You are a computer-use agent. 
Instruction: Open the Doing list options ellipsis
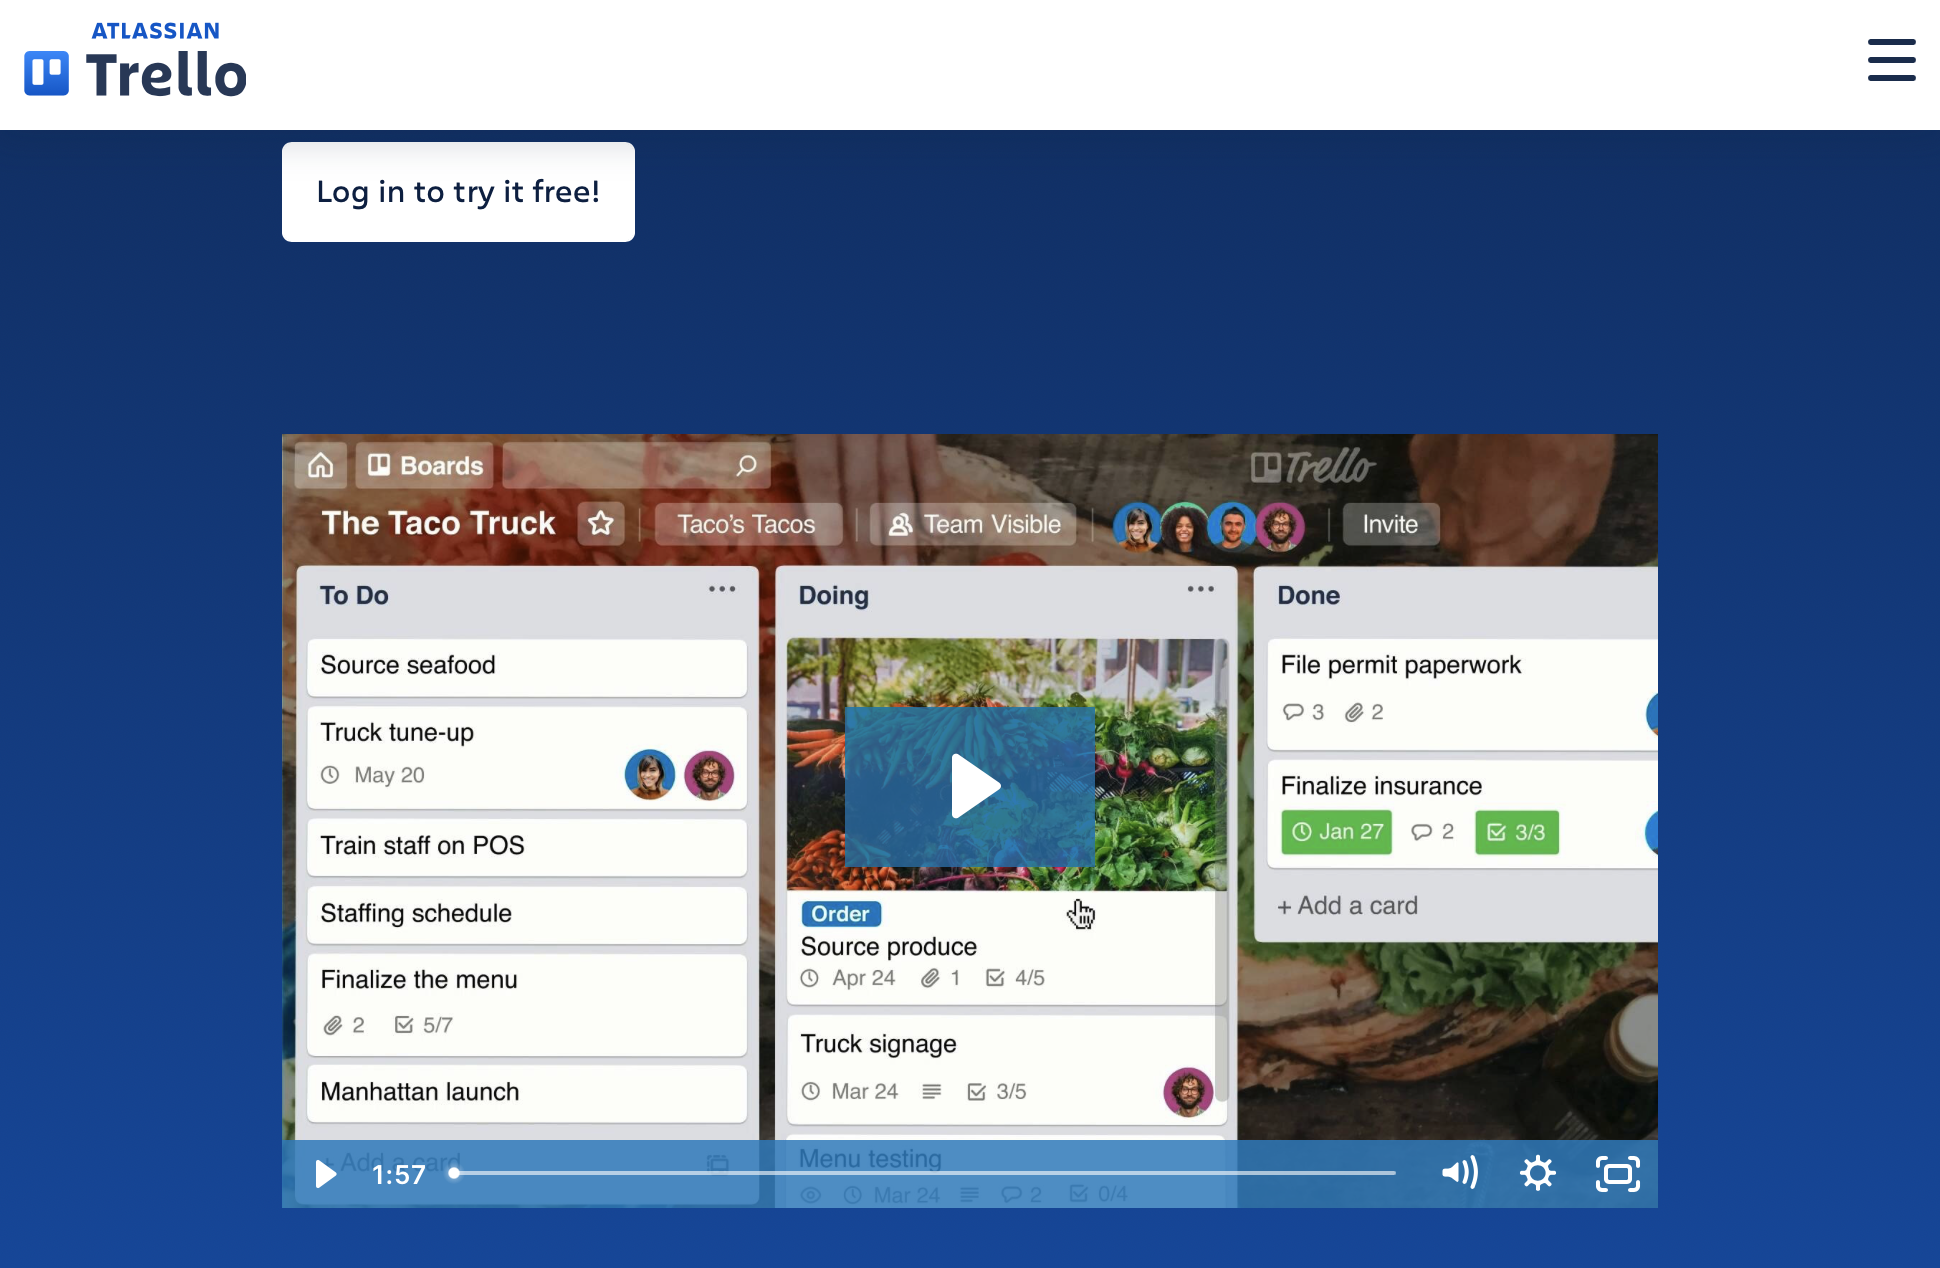(1200, 590)
